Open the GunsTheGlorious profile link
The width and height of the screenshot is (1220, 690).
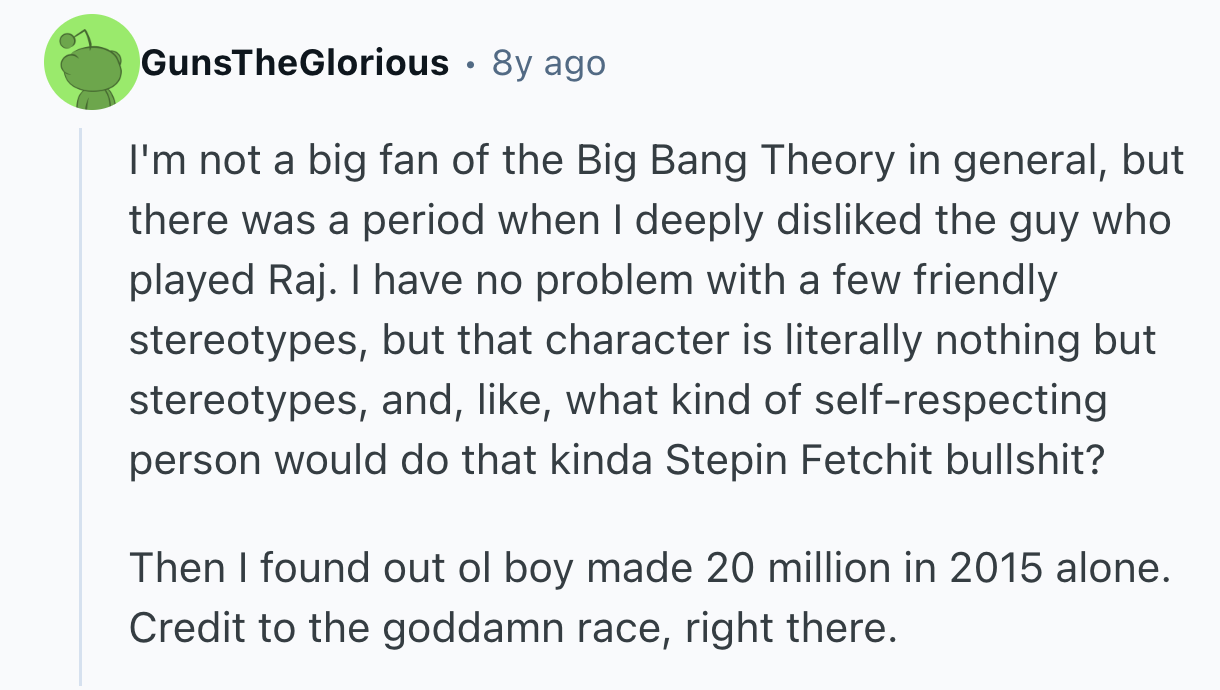(295, 63)
